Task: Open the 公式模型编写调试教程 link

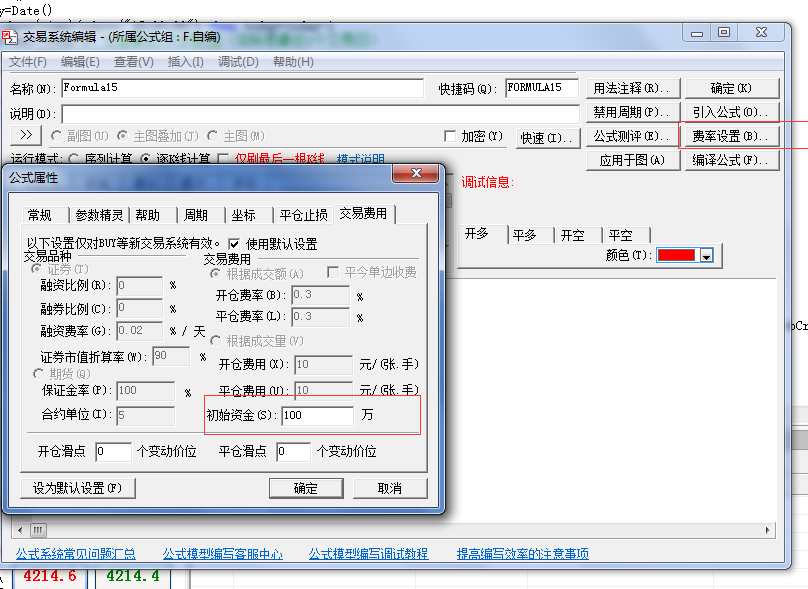Action: [368, 553]
